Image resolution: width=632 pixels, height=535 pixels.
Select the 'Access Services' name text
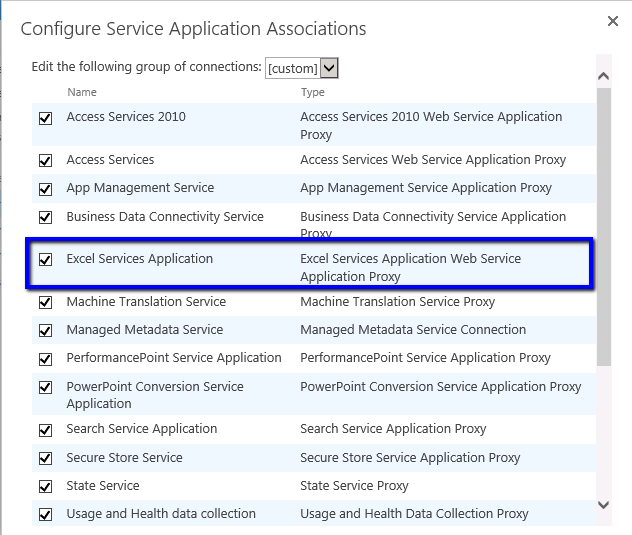click(110, 160)
